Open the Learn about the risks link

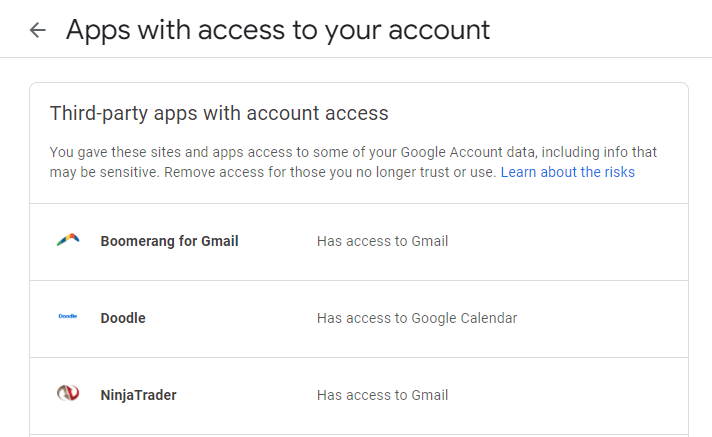(x=567, y=172)
